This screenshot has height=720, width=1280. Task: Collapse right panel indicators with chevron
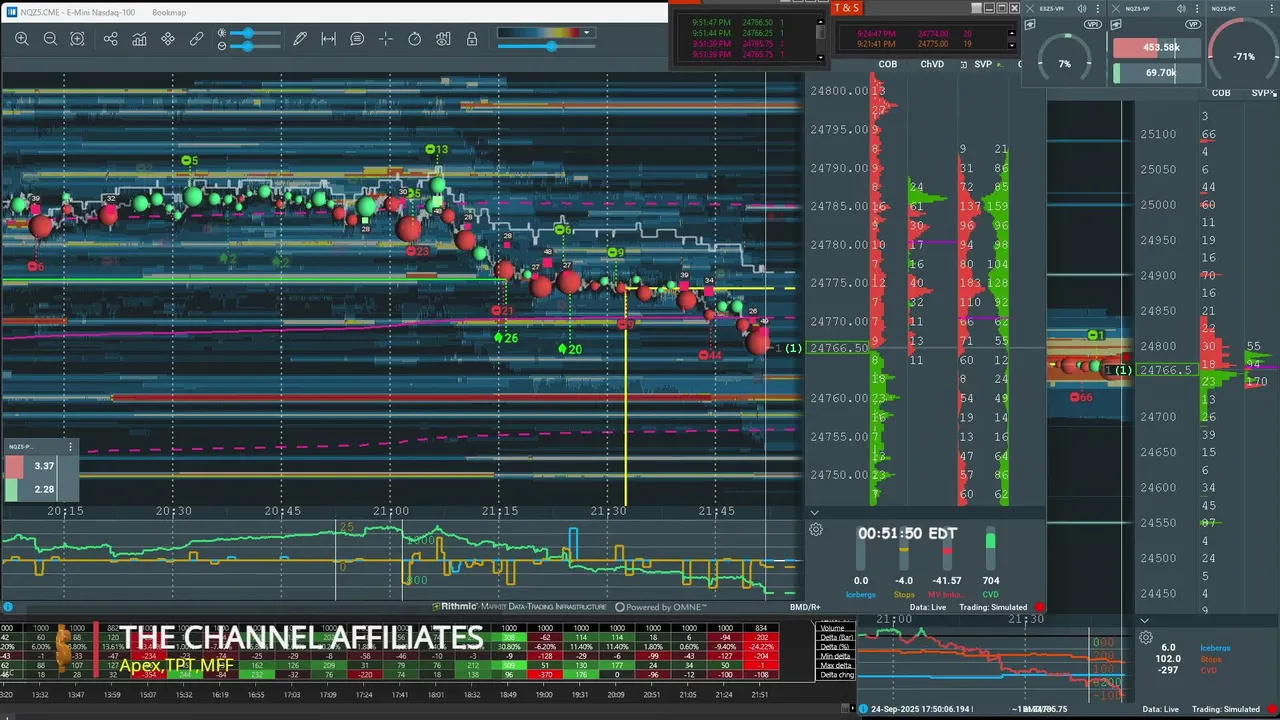pyautogui.click(x=1144, y=621)
